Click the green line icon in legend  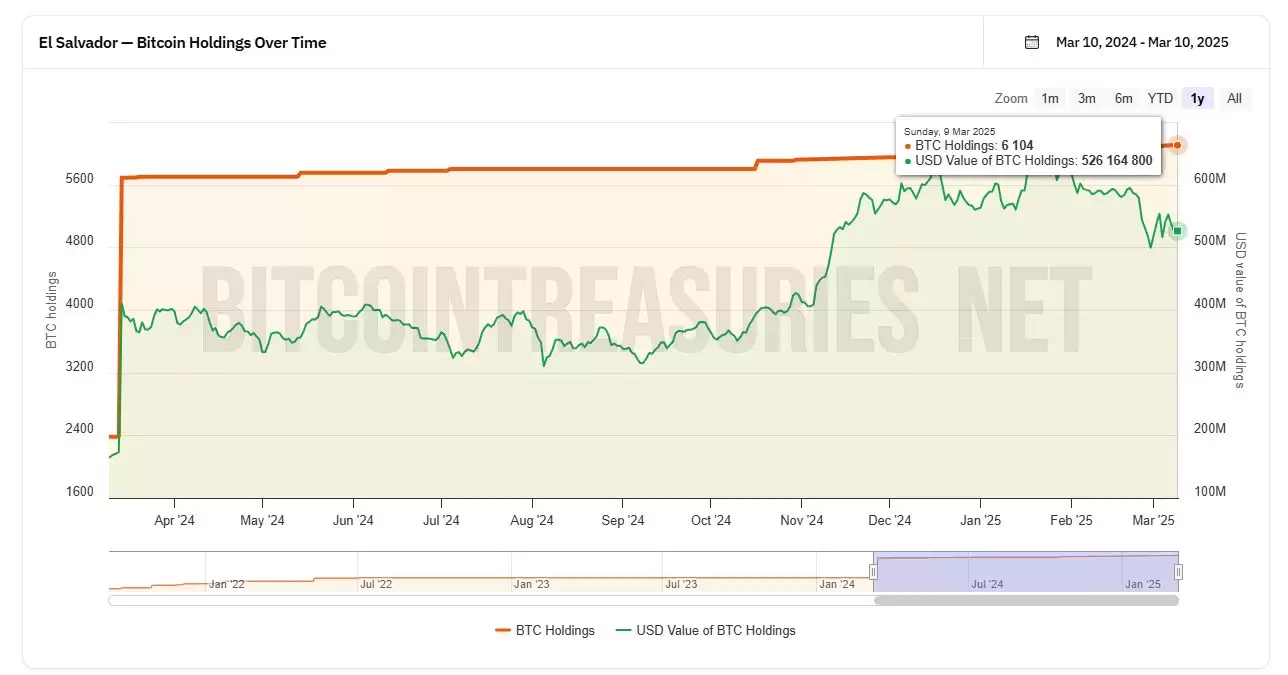coord(624,630)
